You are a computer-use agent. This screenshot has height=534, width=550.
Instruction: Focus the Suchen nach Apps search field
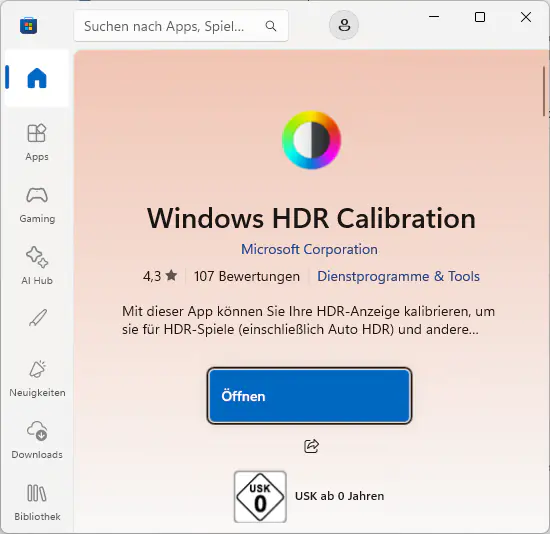[181, 26]
